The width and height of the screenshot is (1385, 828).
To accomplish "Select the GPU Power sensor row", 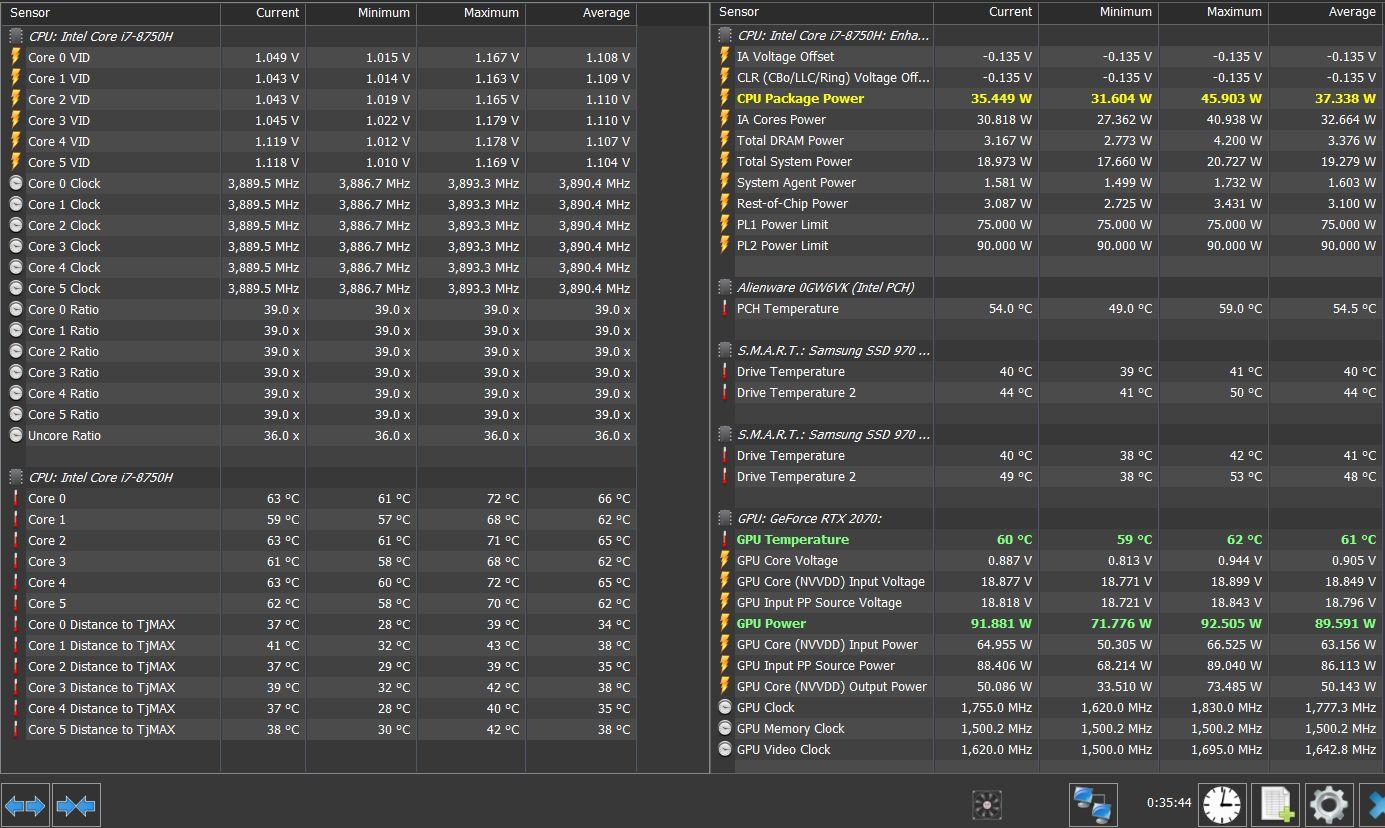I will (x=771, y=624).
